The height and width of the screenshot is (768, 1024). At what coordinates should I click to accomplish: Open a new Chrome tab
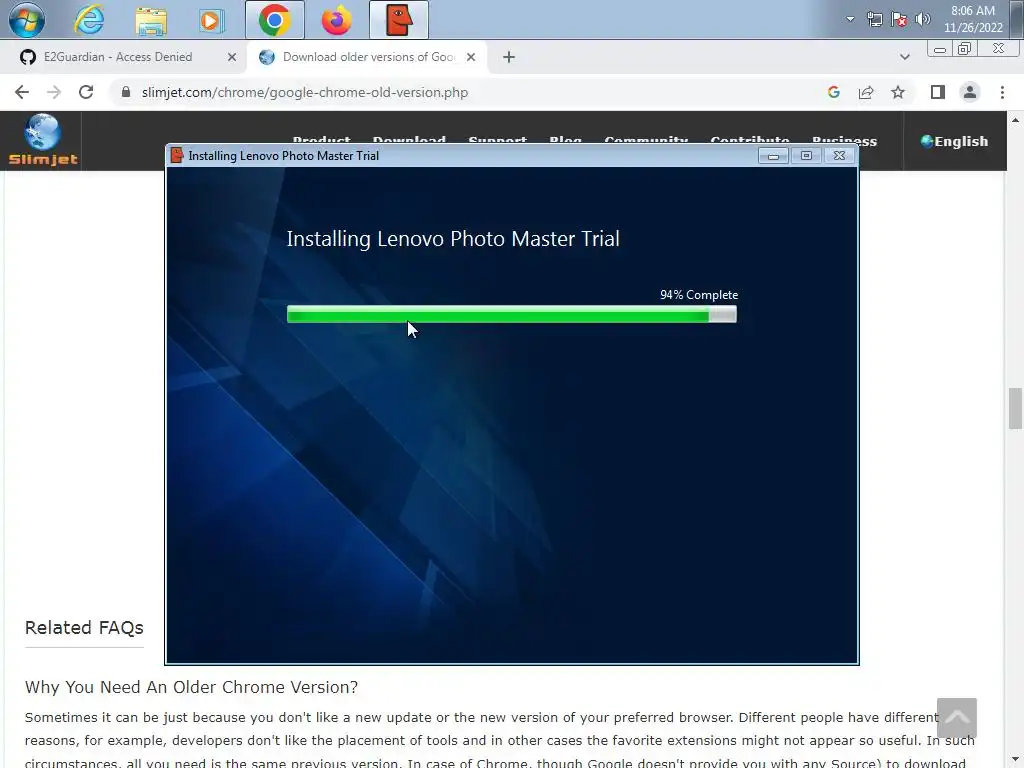[509, 57]
